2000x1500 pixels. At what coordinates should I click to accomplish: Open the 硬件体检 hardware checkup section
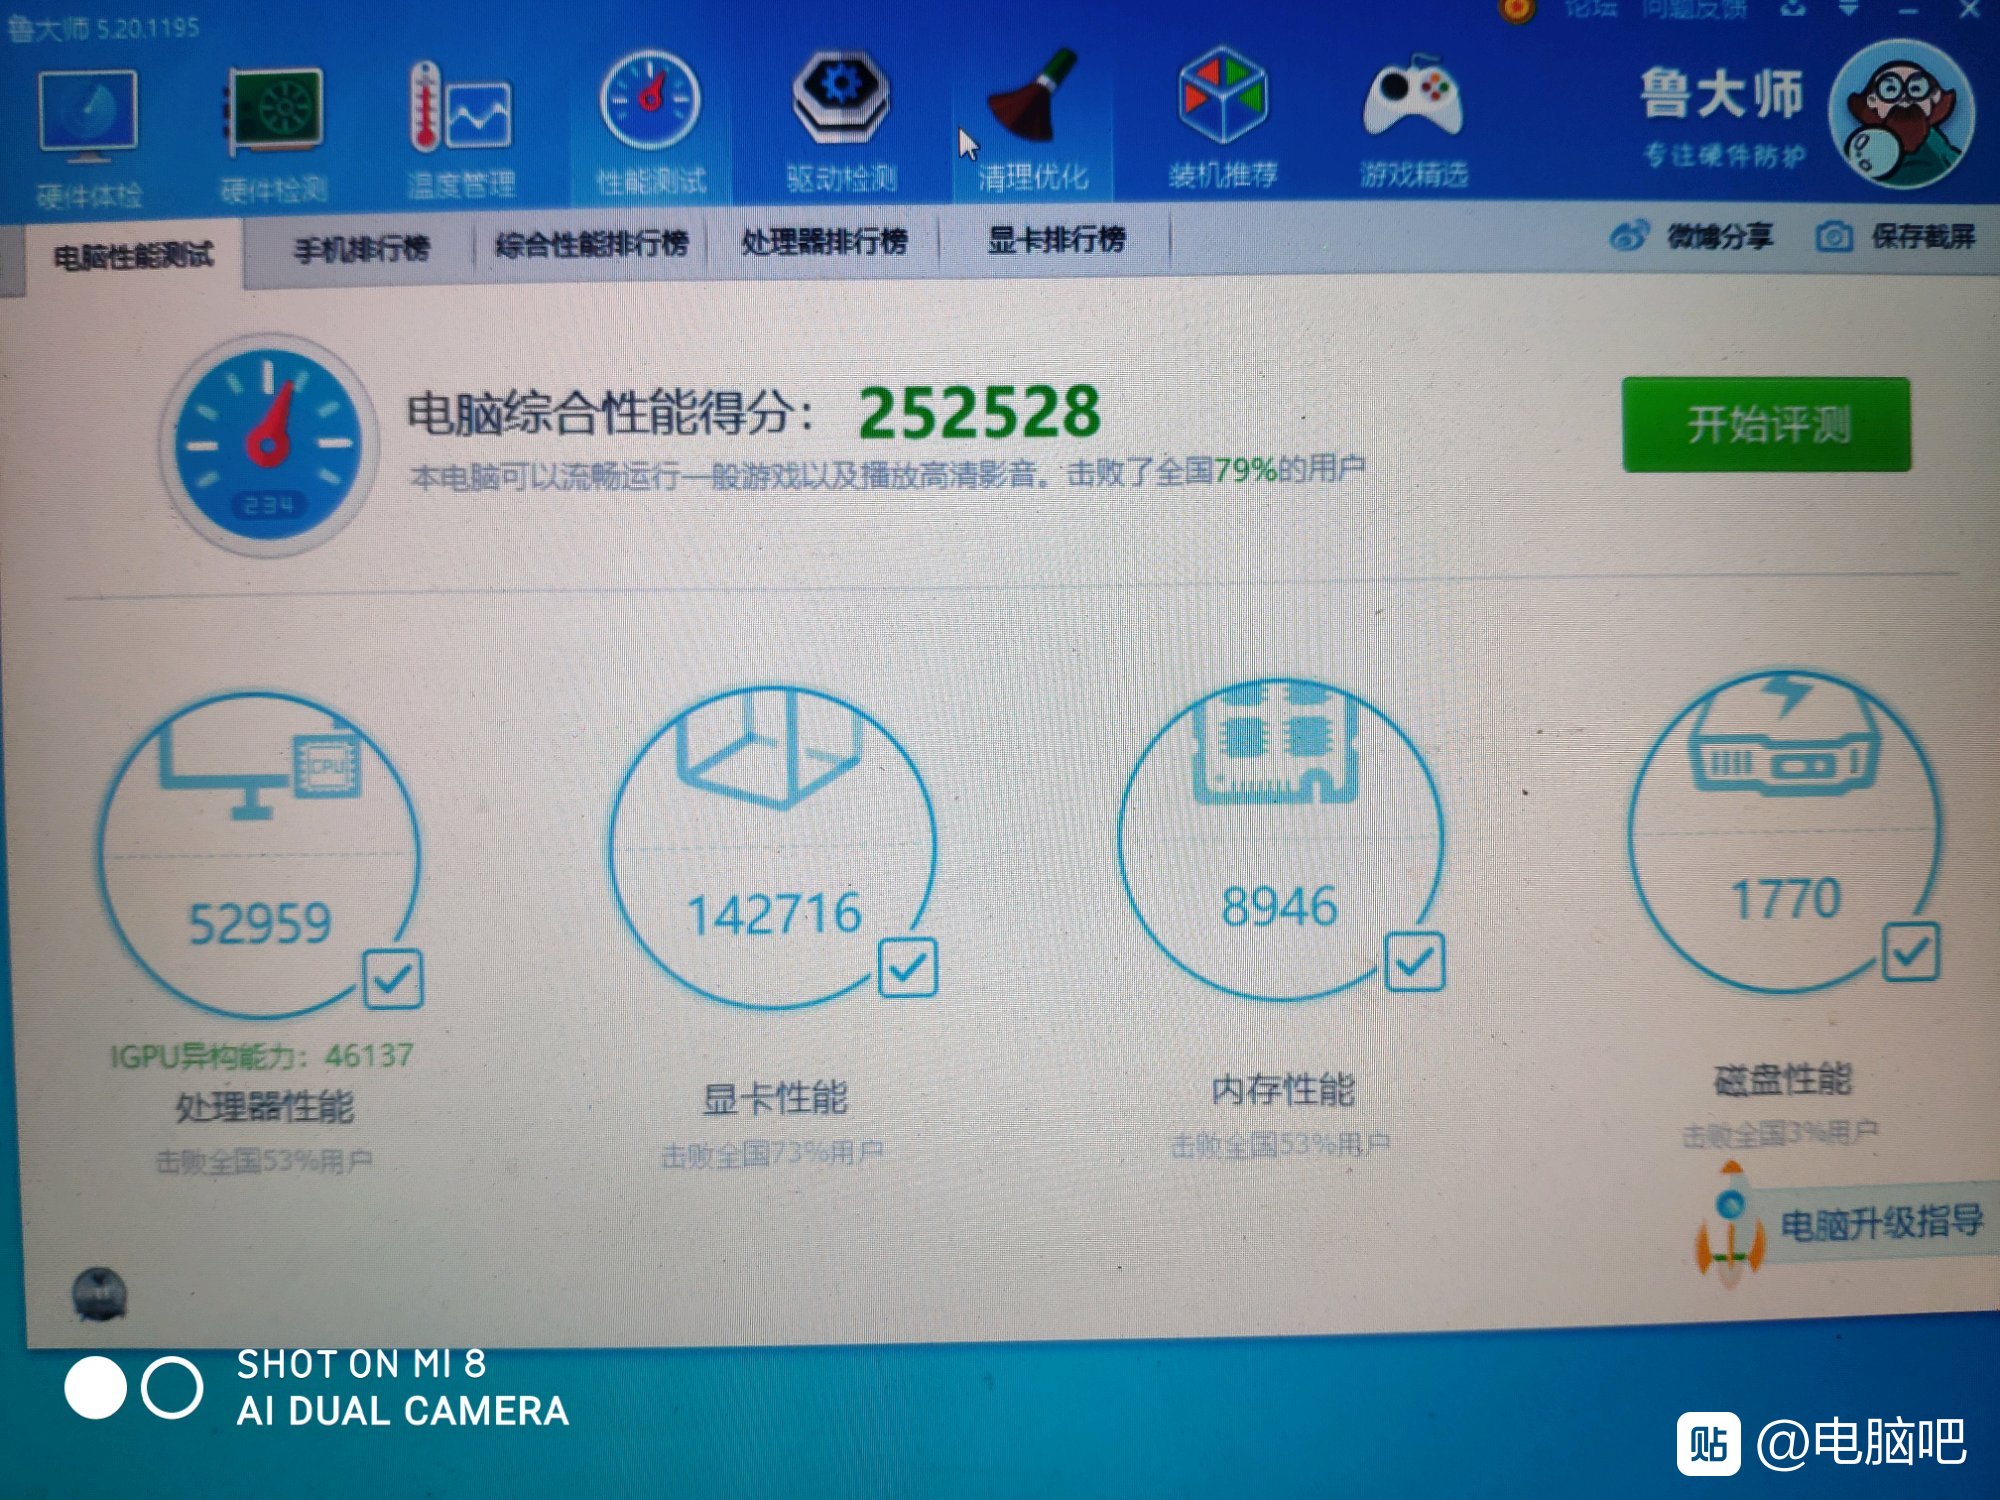88,137
